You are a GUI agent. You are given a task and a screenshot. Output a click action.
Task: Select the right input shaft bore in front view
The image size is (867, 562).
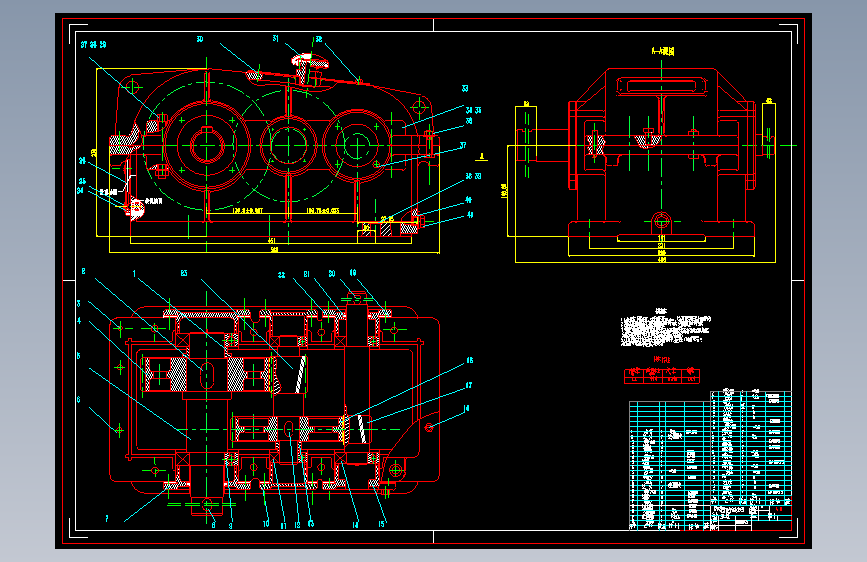[357, 145]
